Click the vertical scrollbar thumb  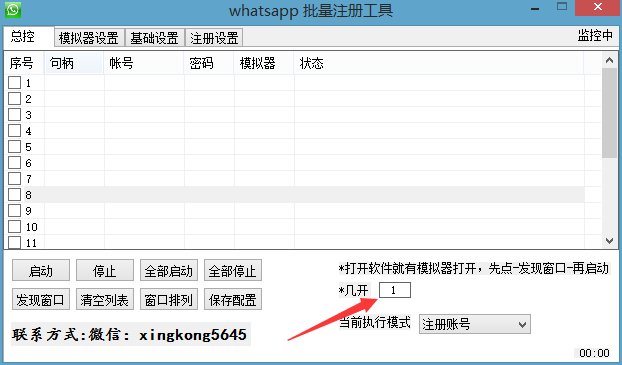609,113
